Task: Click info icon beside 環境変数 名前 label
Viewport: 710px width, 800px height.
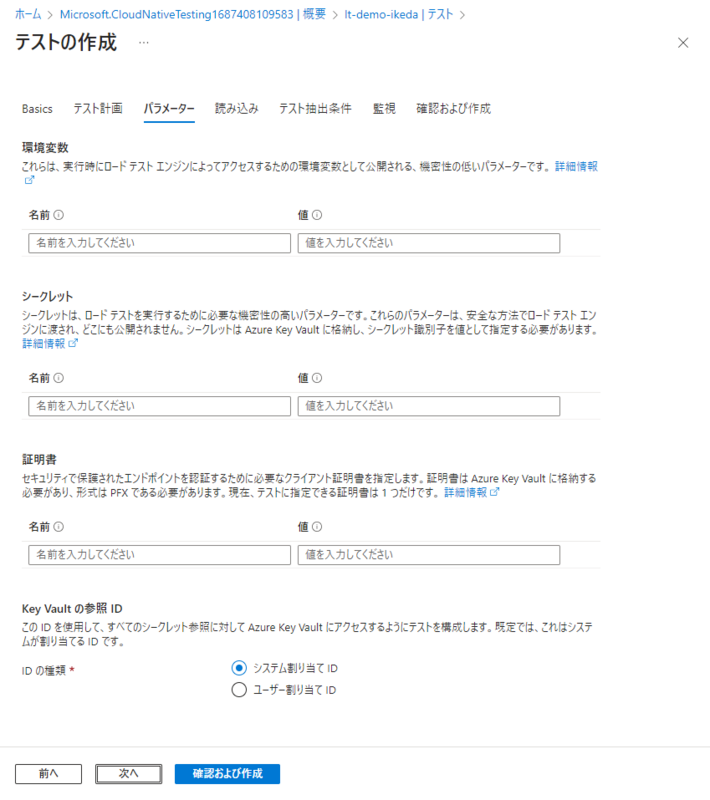Action: (59, 215)
